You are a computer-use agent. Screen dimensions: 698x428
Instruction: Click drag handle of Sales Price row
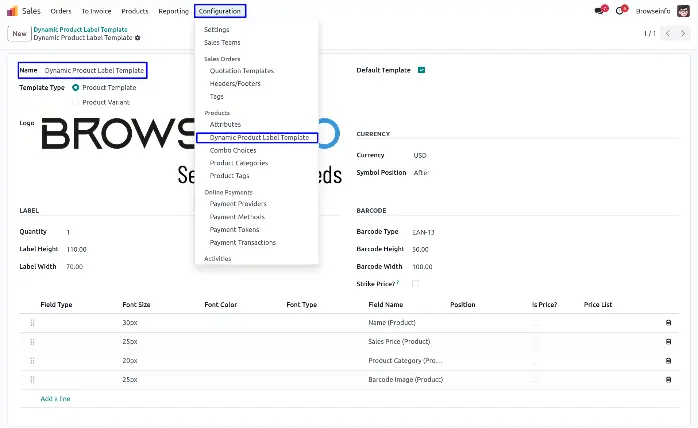click(32, 342)
